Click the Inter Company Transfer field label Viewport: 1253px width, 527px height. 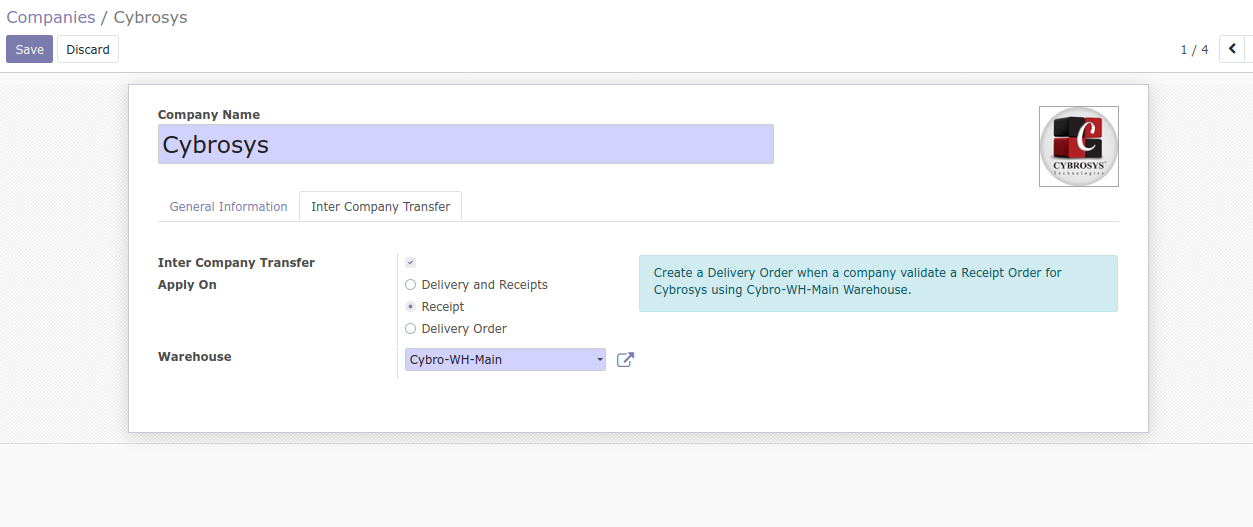coord(236,263)
